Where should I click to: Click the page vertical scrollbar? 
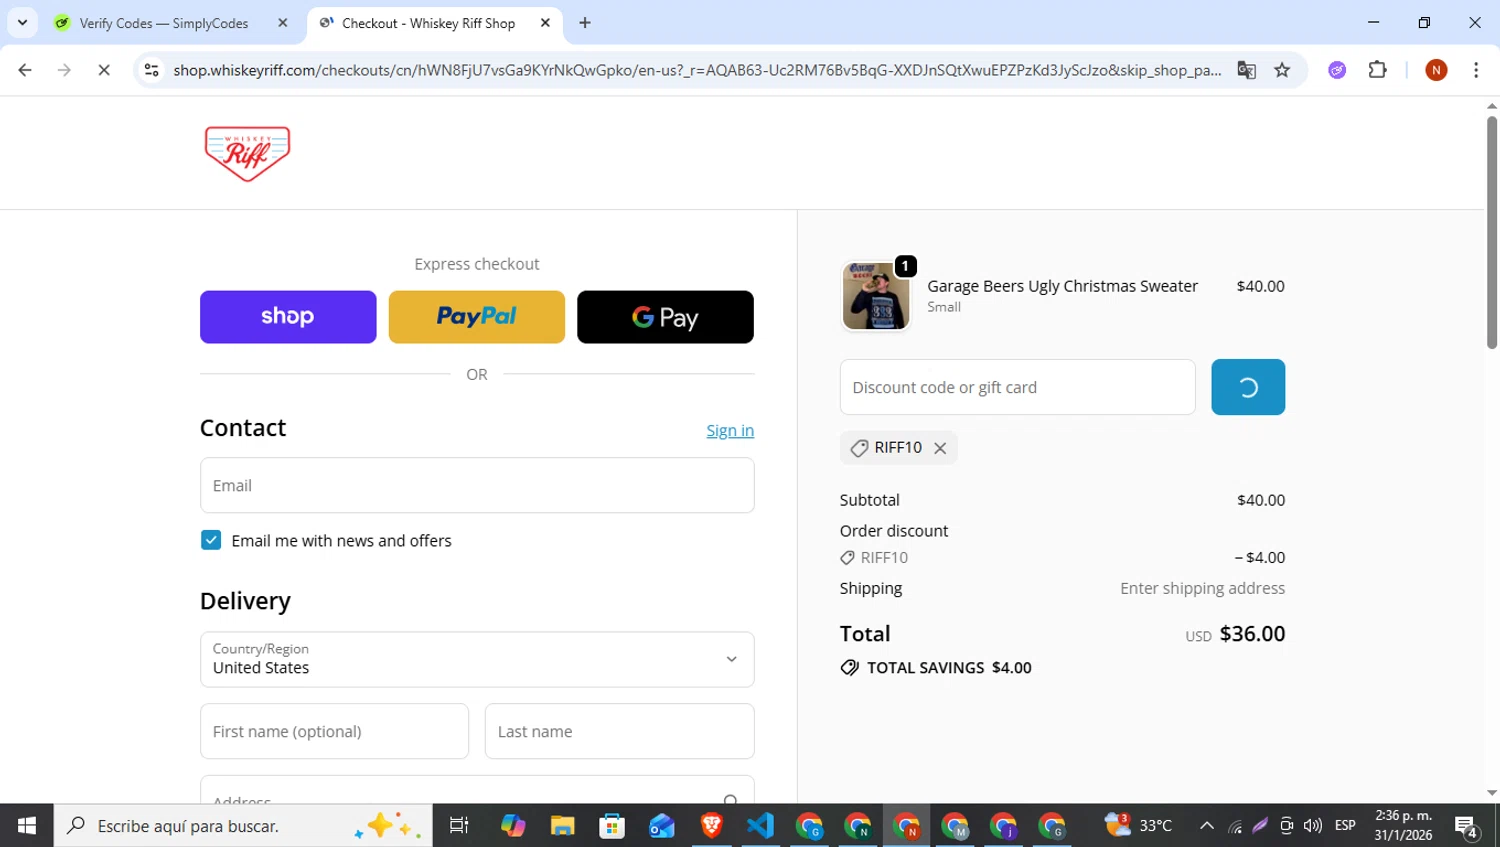(x=1492, y=232)
